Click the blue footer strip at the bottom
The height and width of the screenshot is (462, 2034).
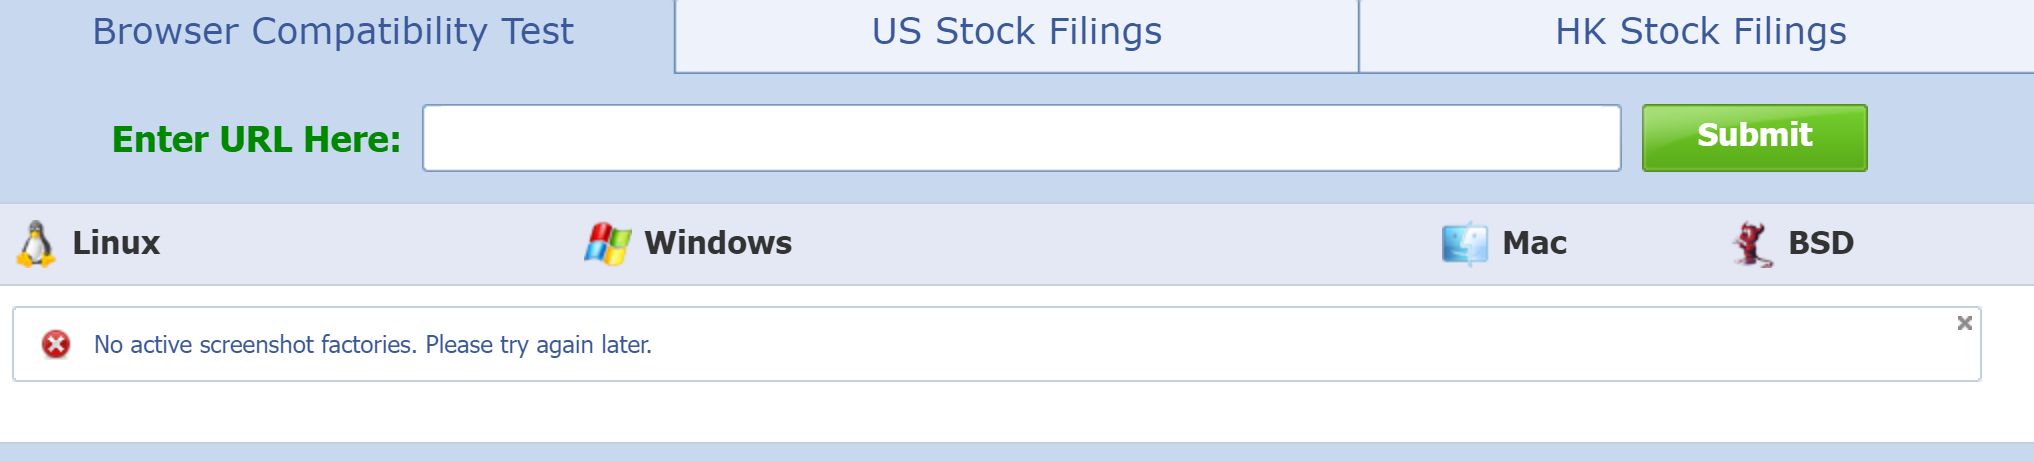pyautogui.click(x=1000, y=453)
